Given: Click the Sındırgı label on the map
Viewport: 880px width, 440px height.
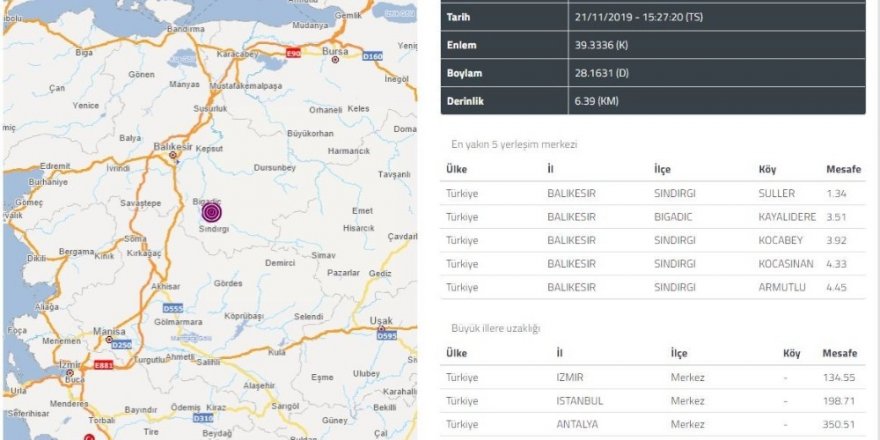Looking at the screenshot, I should pyautogui.click(x=213, y=229).
